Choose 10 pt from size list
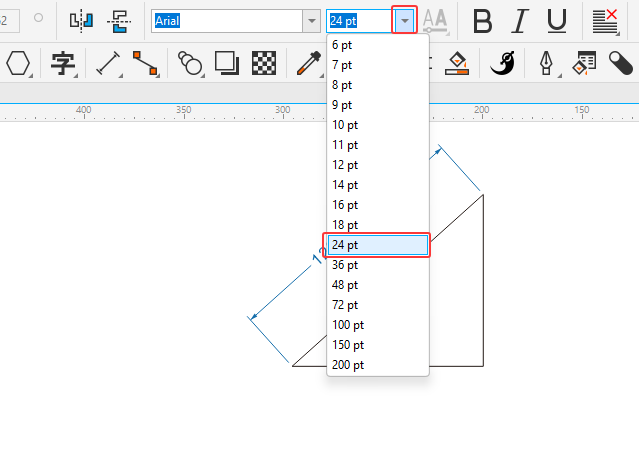Viewport: 639px width, 451px height. click(378, 125)
